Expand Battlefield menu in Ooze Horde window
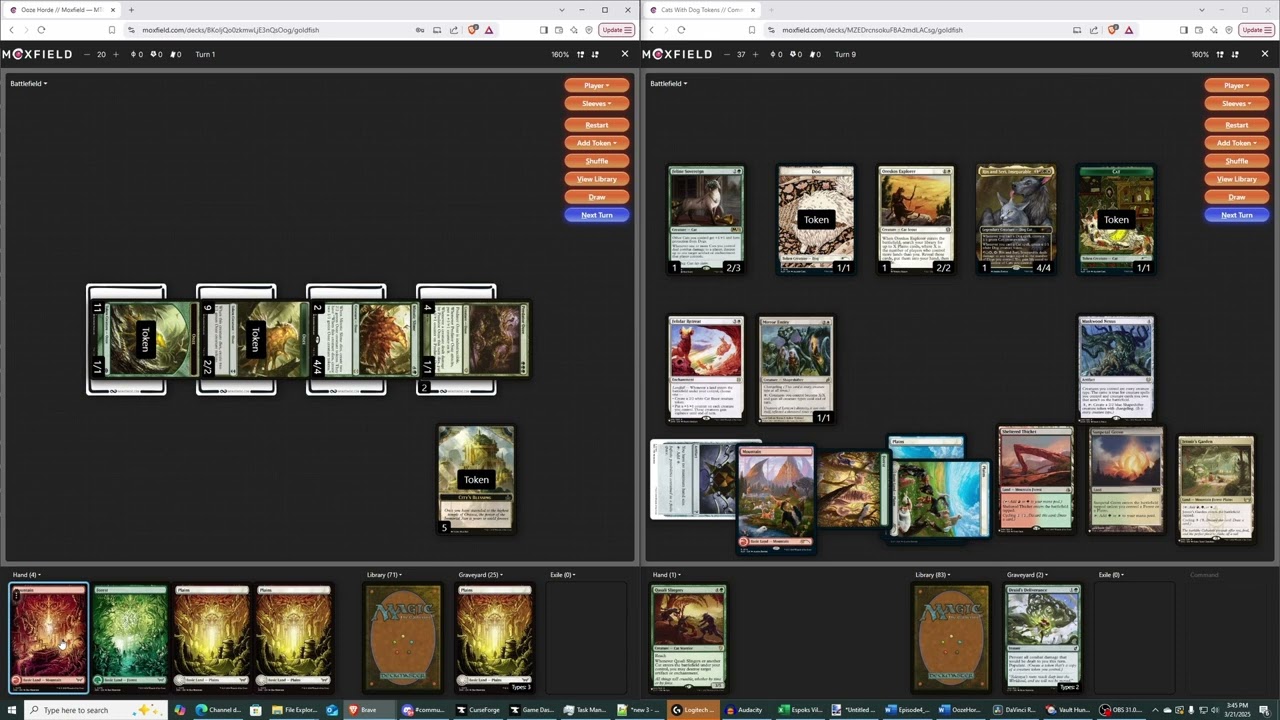Screen dimensions: 1280x720 coord(29,83)
